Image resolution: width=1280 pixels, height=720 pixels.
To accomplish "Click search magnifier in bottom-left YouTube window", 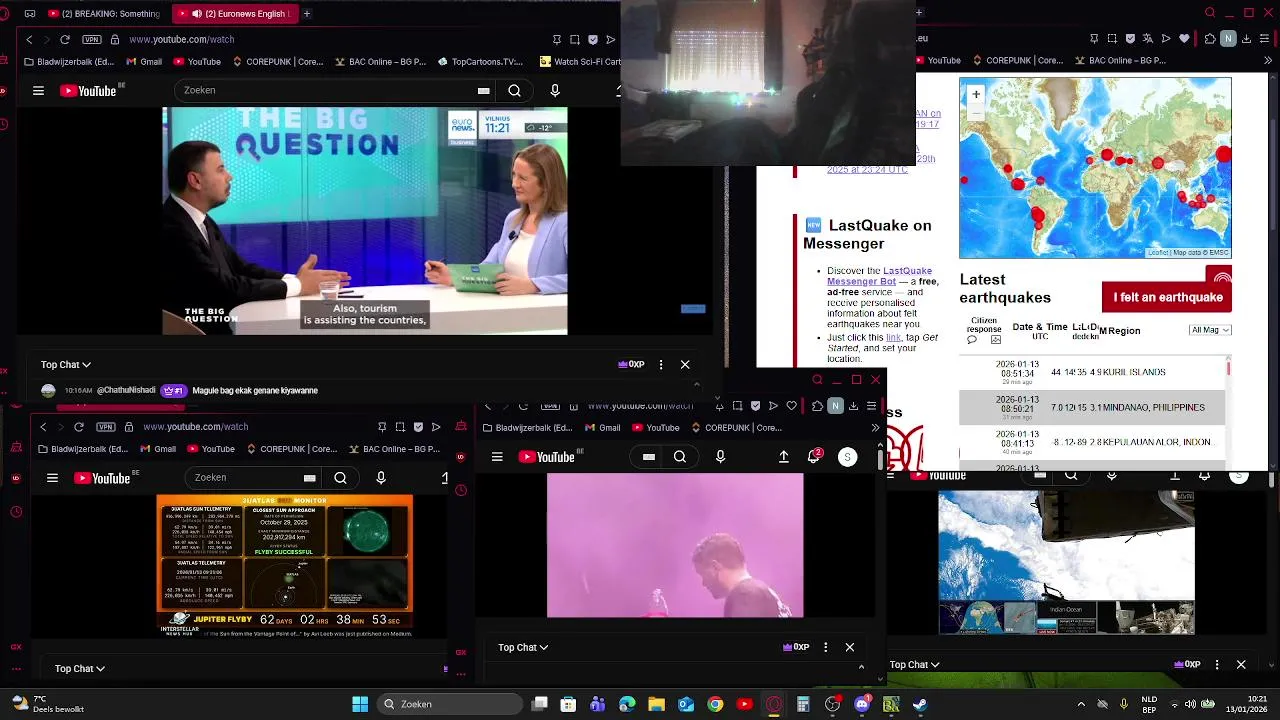I will coord(340,478).
